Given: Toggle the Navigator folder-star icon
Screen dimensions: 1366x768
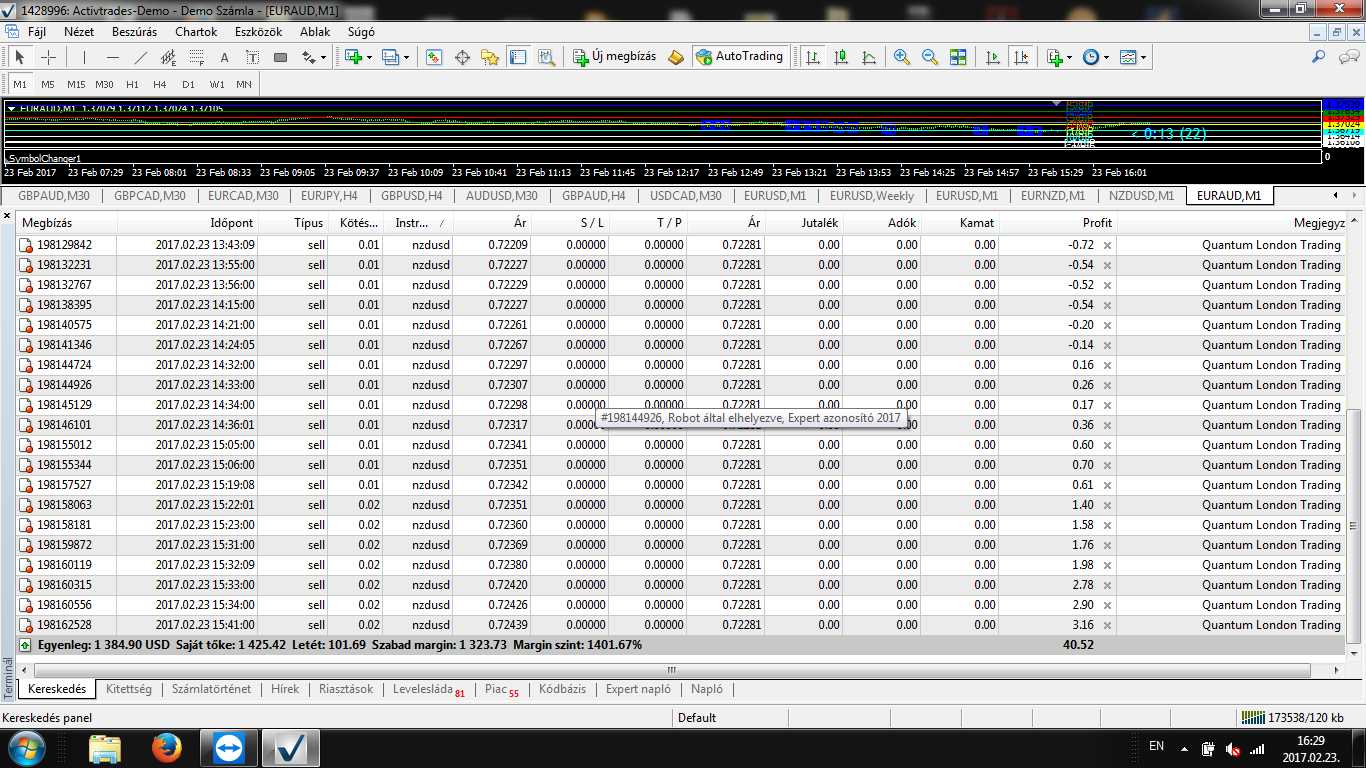Looking at the screenshot, I should [x=490, y=57].
